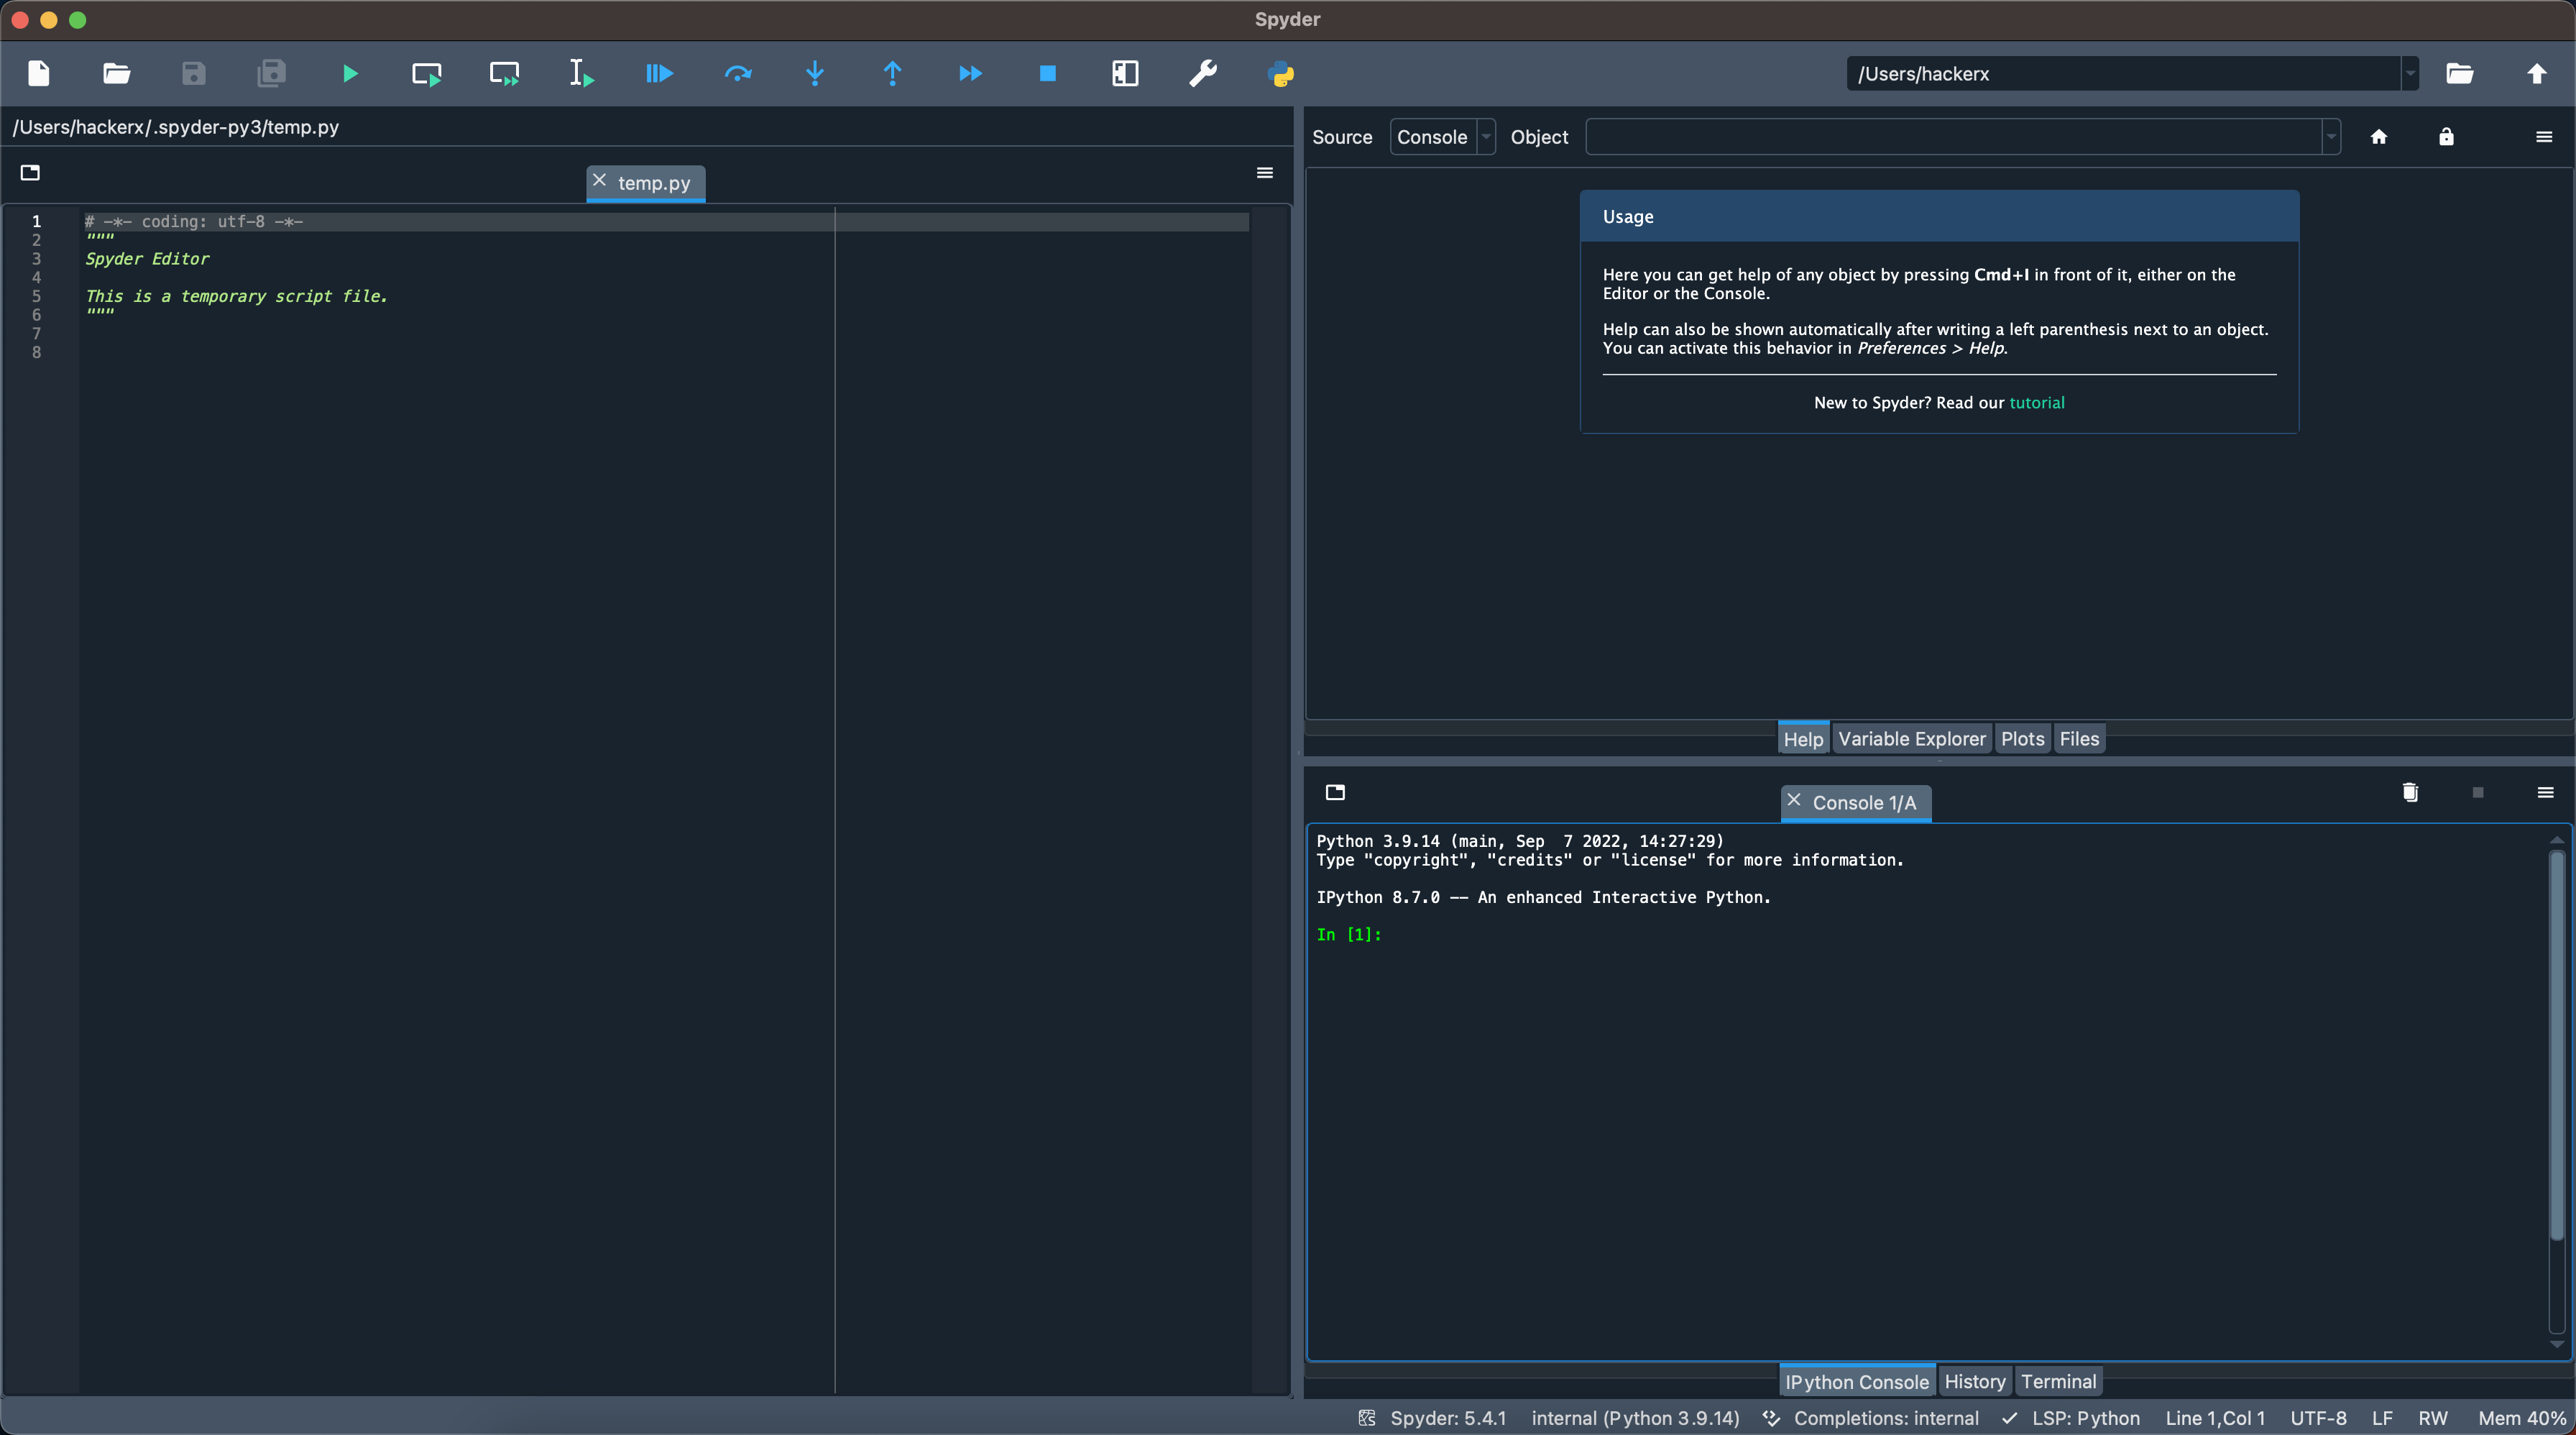This screenshot has width=2576, height=1435.
Task: Click the Completions: internal status item
Action: 1885,1418
